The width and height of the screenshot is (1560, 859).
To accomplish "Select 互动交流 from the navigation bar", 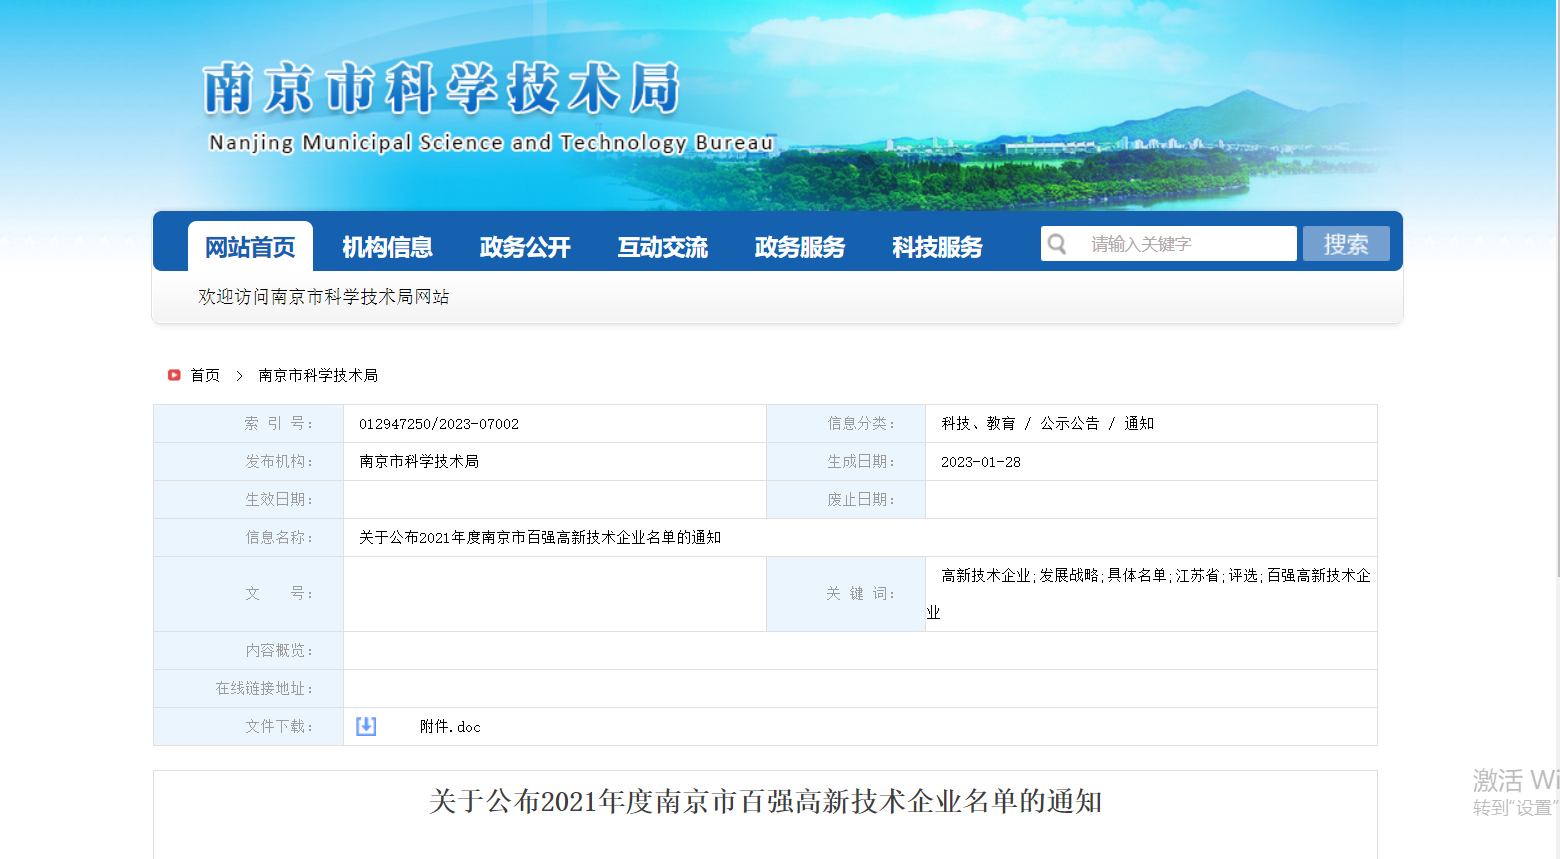I will (662, 247).
